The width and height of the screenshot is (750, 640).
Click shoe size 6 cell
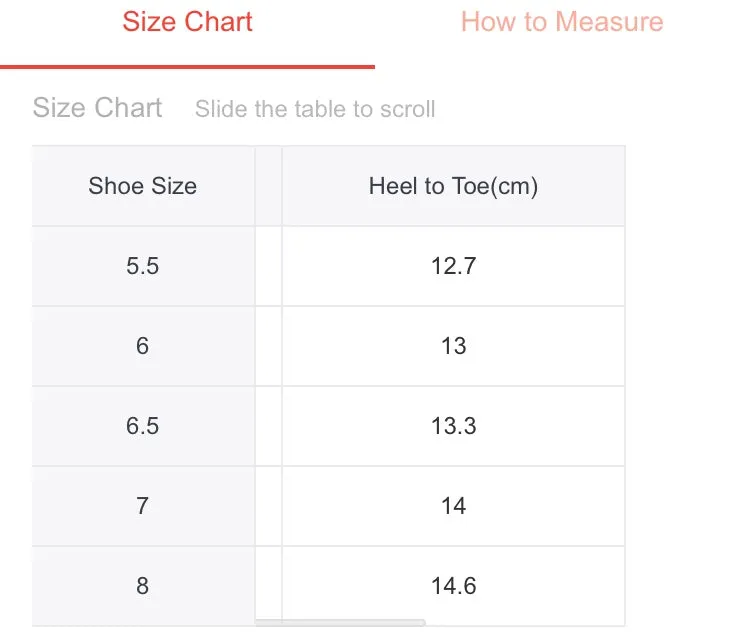pos(143,346)
